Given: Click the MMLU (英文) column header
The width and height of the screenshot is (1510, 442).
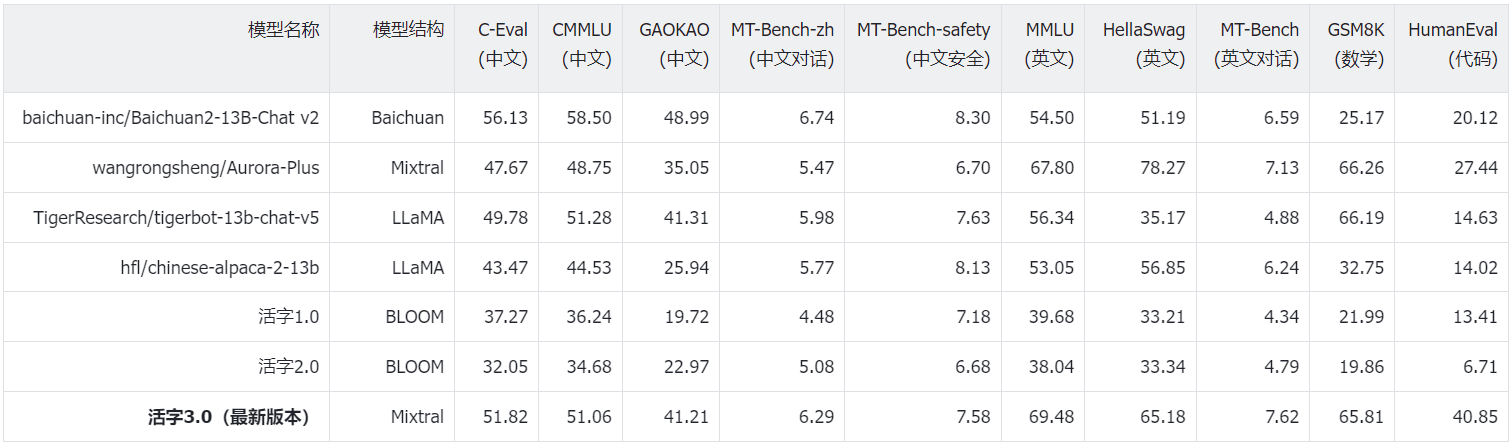Looking at the screenshot, I should pos(1049,44).
